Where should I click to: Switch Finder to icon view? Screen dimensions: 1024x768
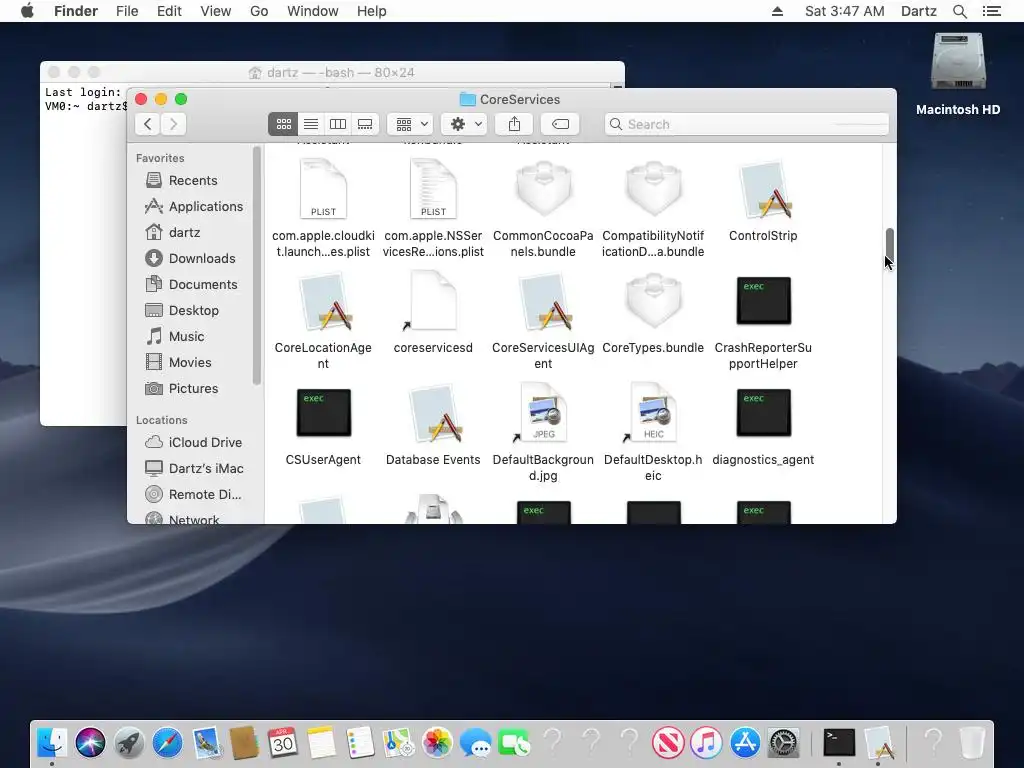283,124
